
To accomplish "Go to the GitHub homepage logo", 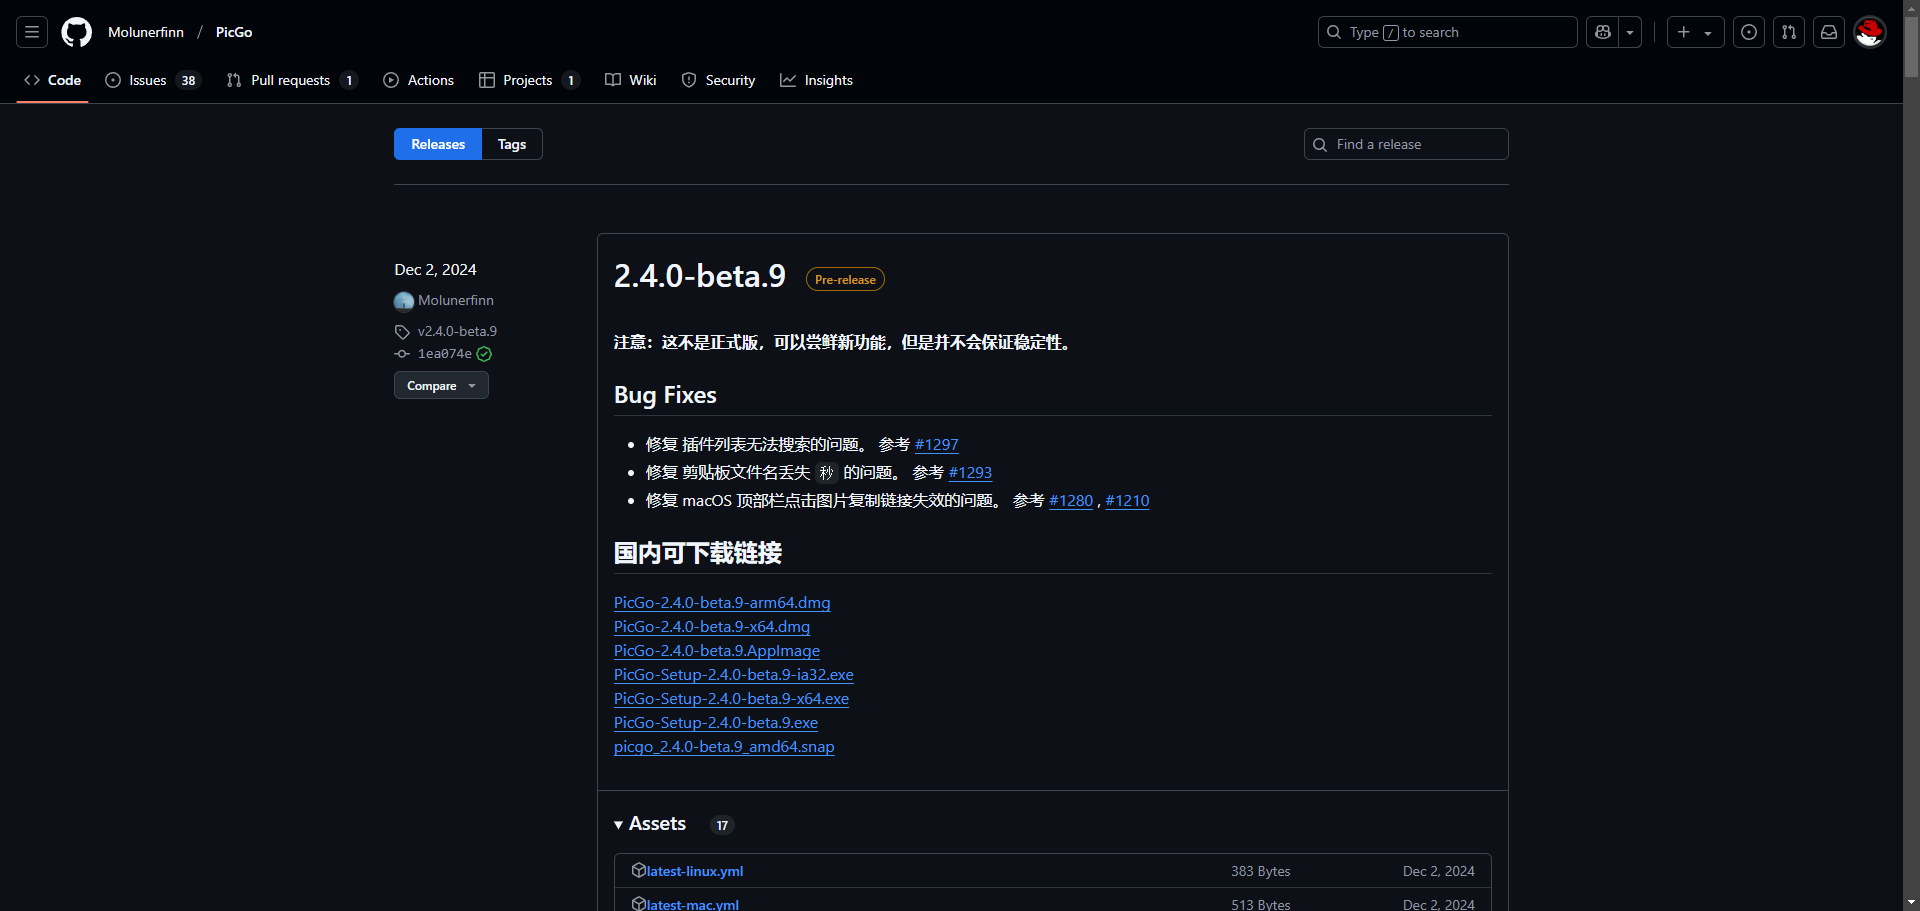I will [x=76, y=32].
